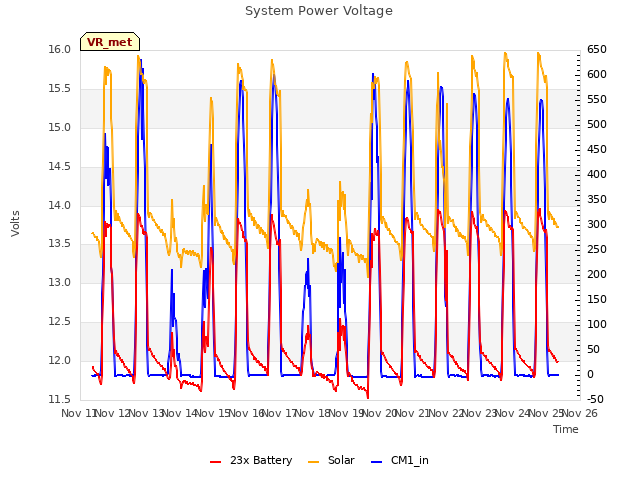Click the System Power Voltage chart title

319,11
